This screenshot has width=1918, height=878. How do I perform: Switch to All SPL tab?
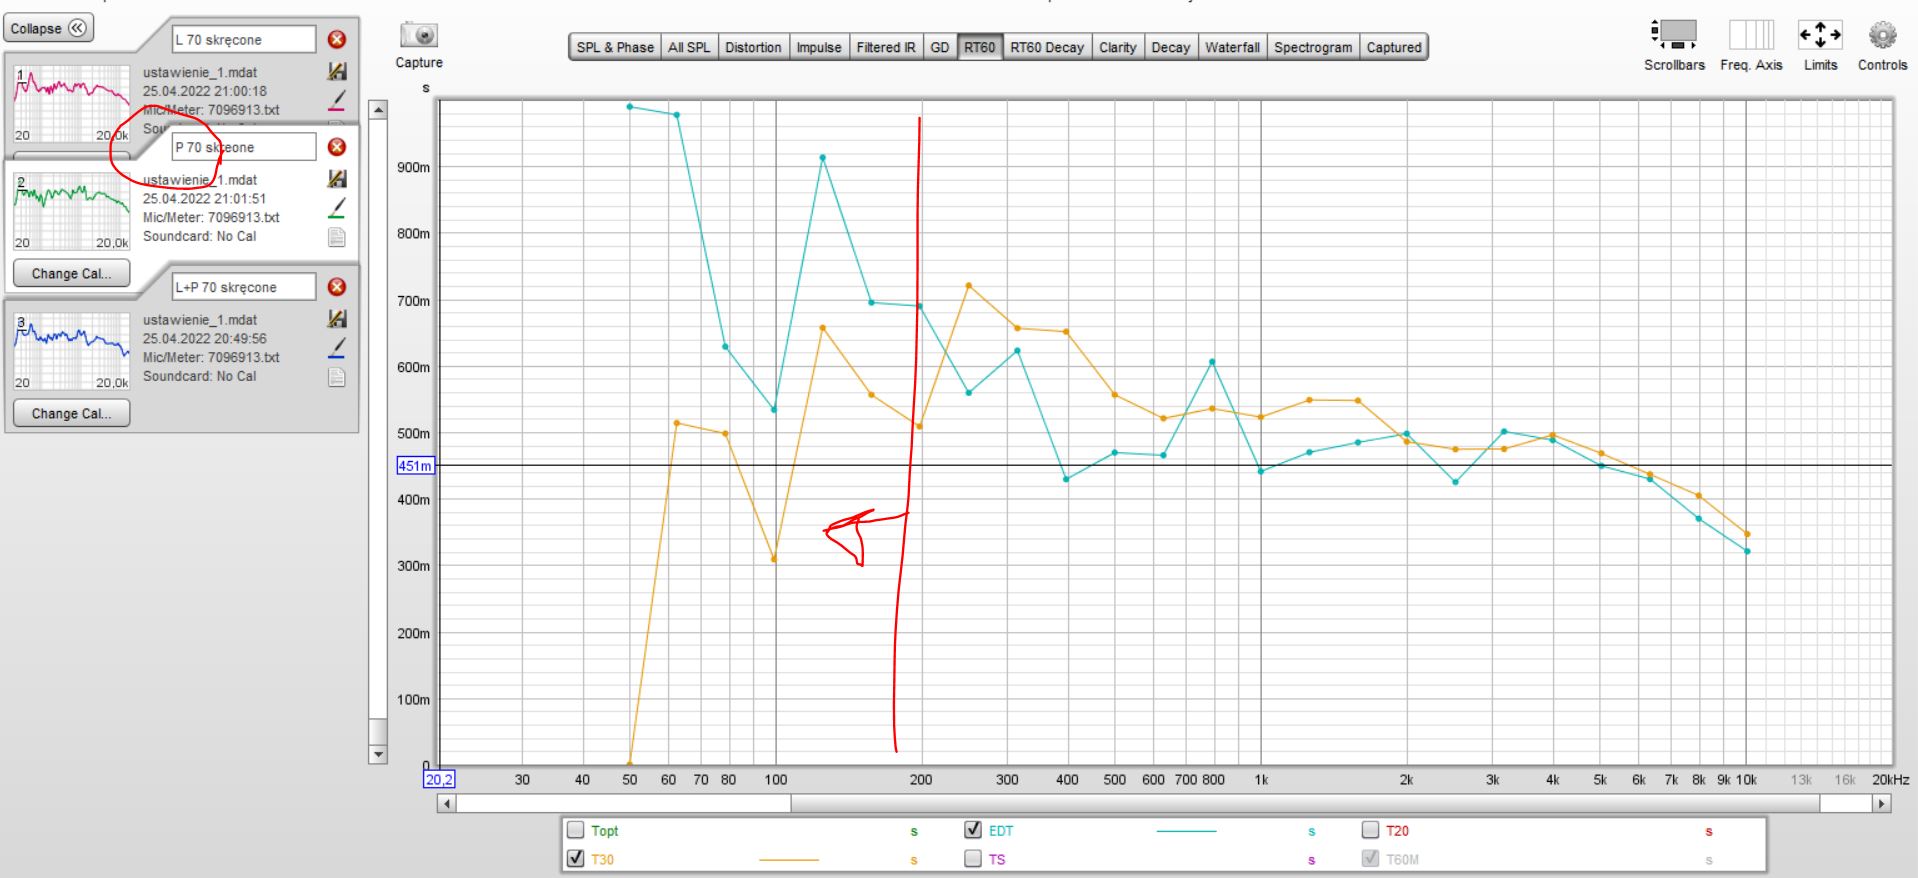coord(689,47)
